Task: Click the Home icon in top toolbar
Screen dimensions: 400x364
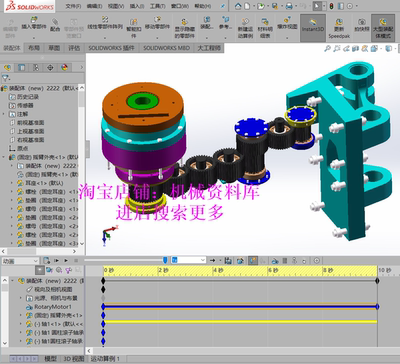Action: (238, 6)
